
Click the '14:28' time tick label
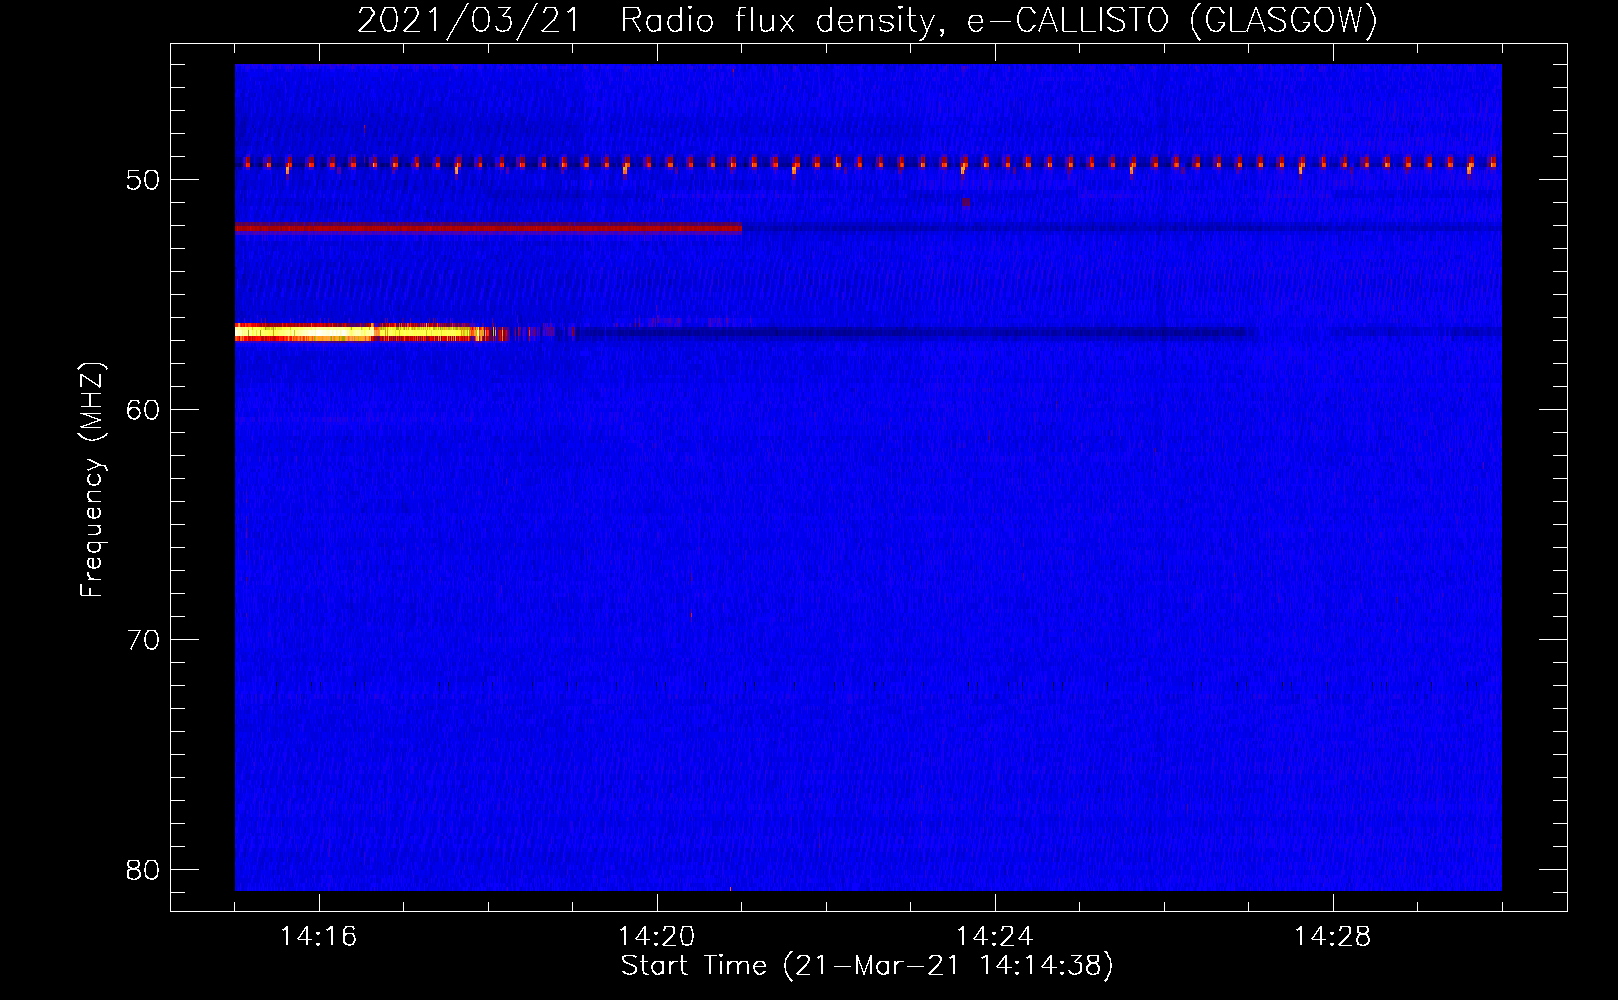1332,937
